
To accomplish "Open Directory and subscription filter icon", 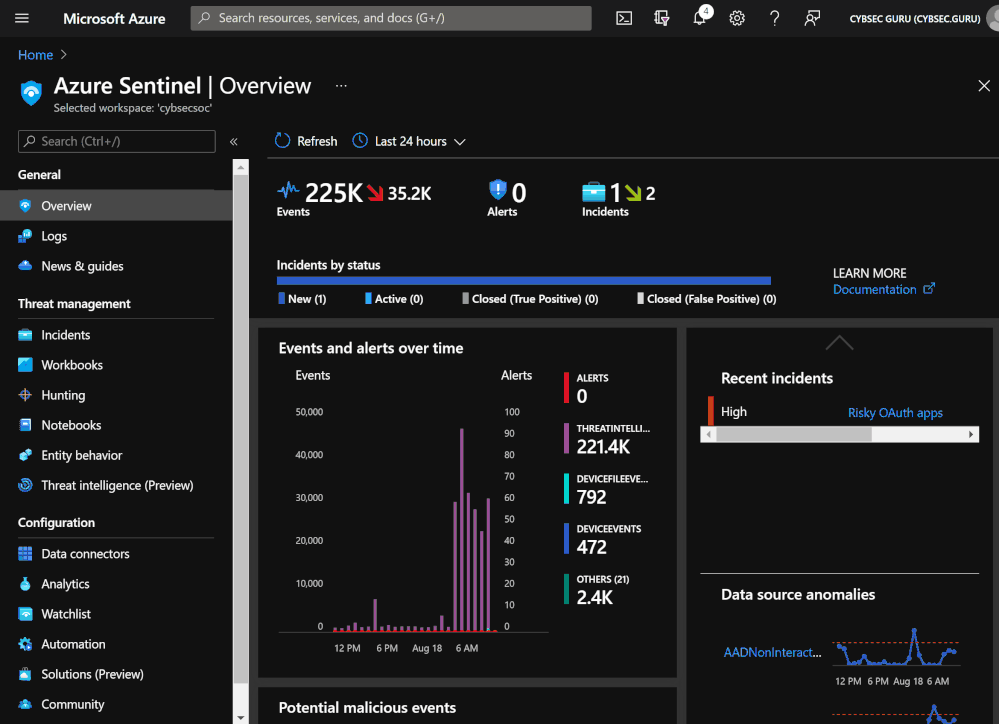I will [x=661, y=18].
